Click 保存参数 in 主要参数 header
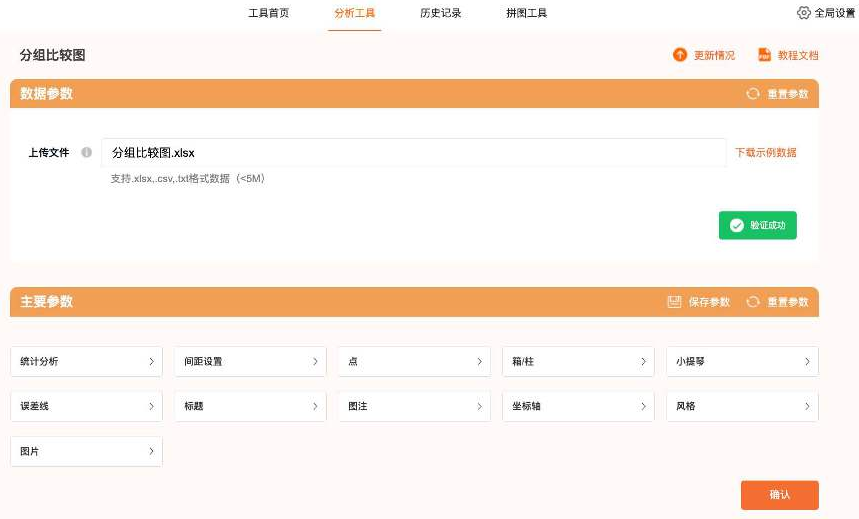 (709, 302)
